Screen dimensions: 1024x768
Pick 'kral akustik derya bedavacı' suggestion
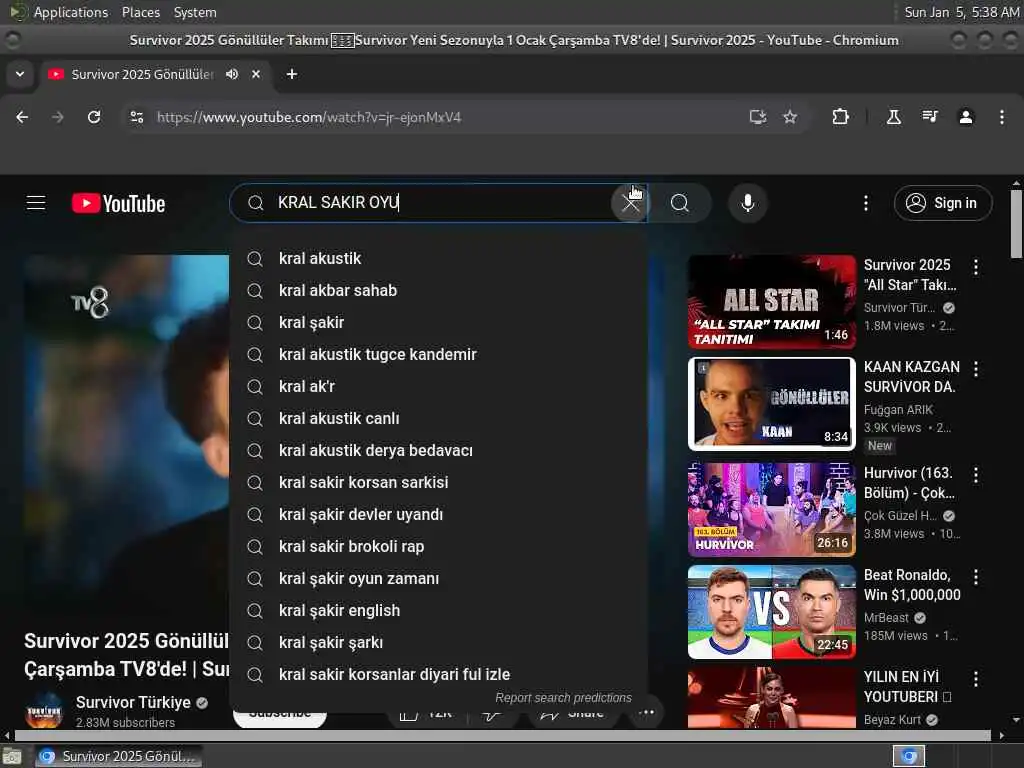point(438,451)
